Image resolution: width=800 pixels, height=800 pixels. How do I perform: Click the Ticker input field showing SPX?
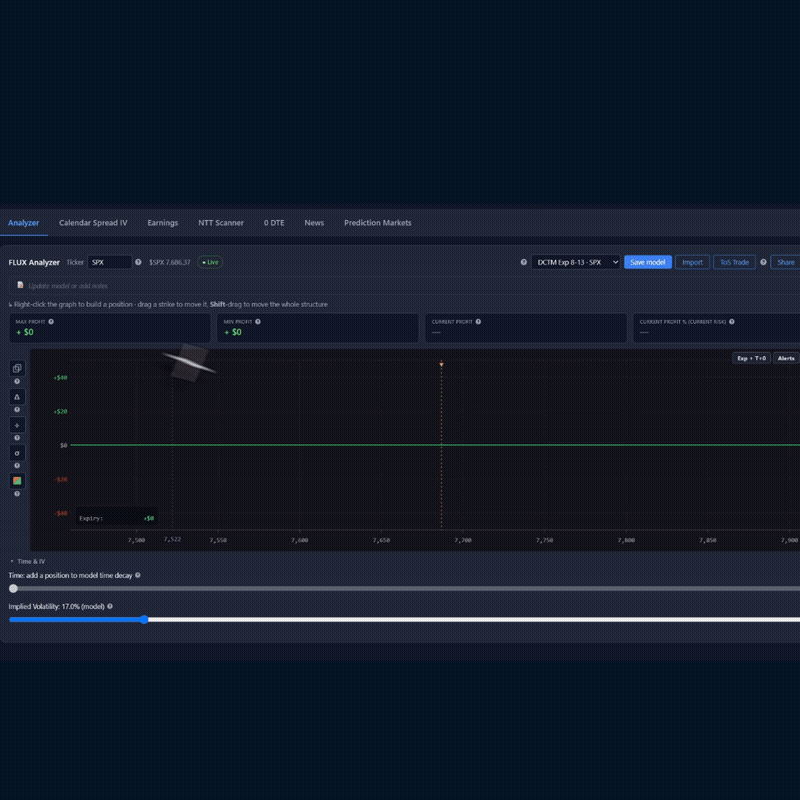tap(110, 262)
